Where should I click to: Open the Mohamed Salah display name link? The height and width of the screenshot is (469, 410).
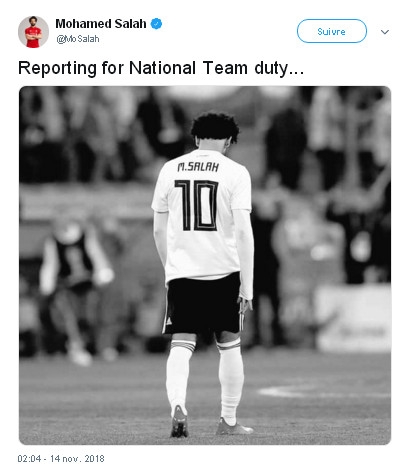[x=101, y=24]
